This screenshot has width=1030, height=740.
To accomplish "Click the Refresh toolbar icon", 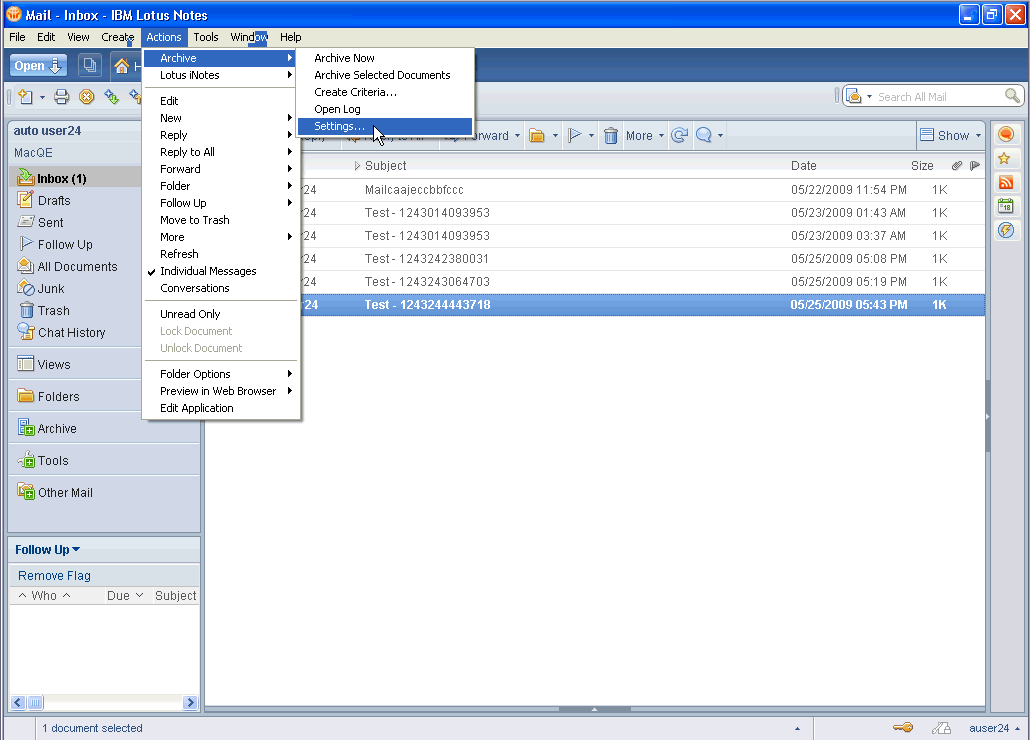I will coord(112,97).
